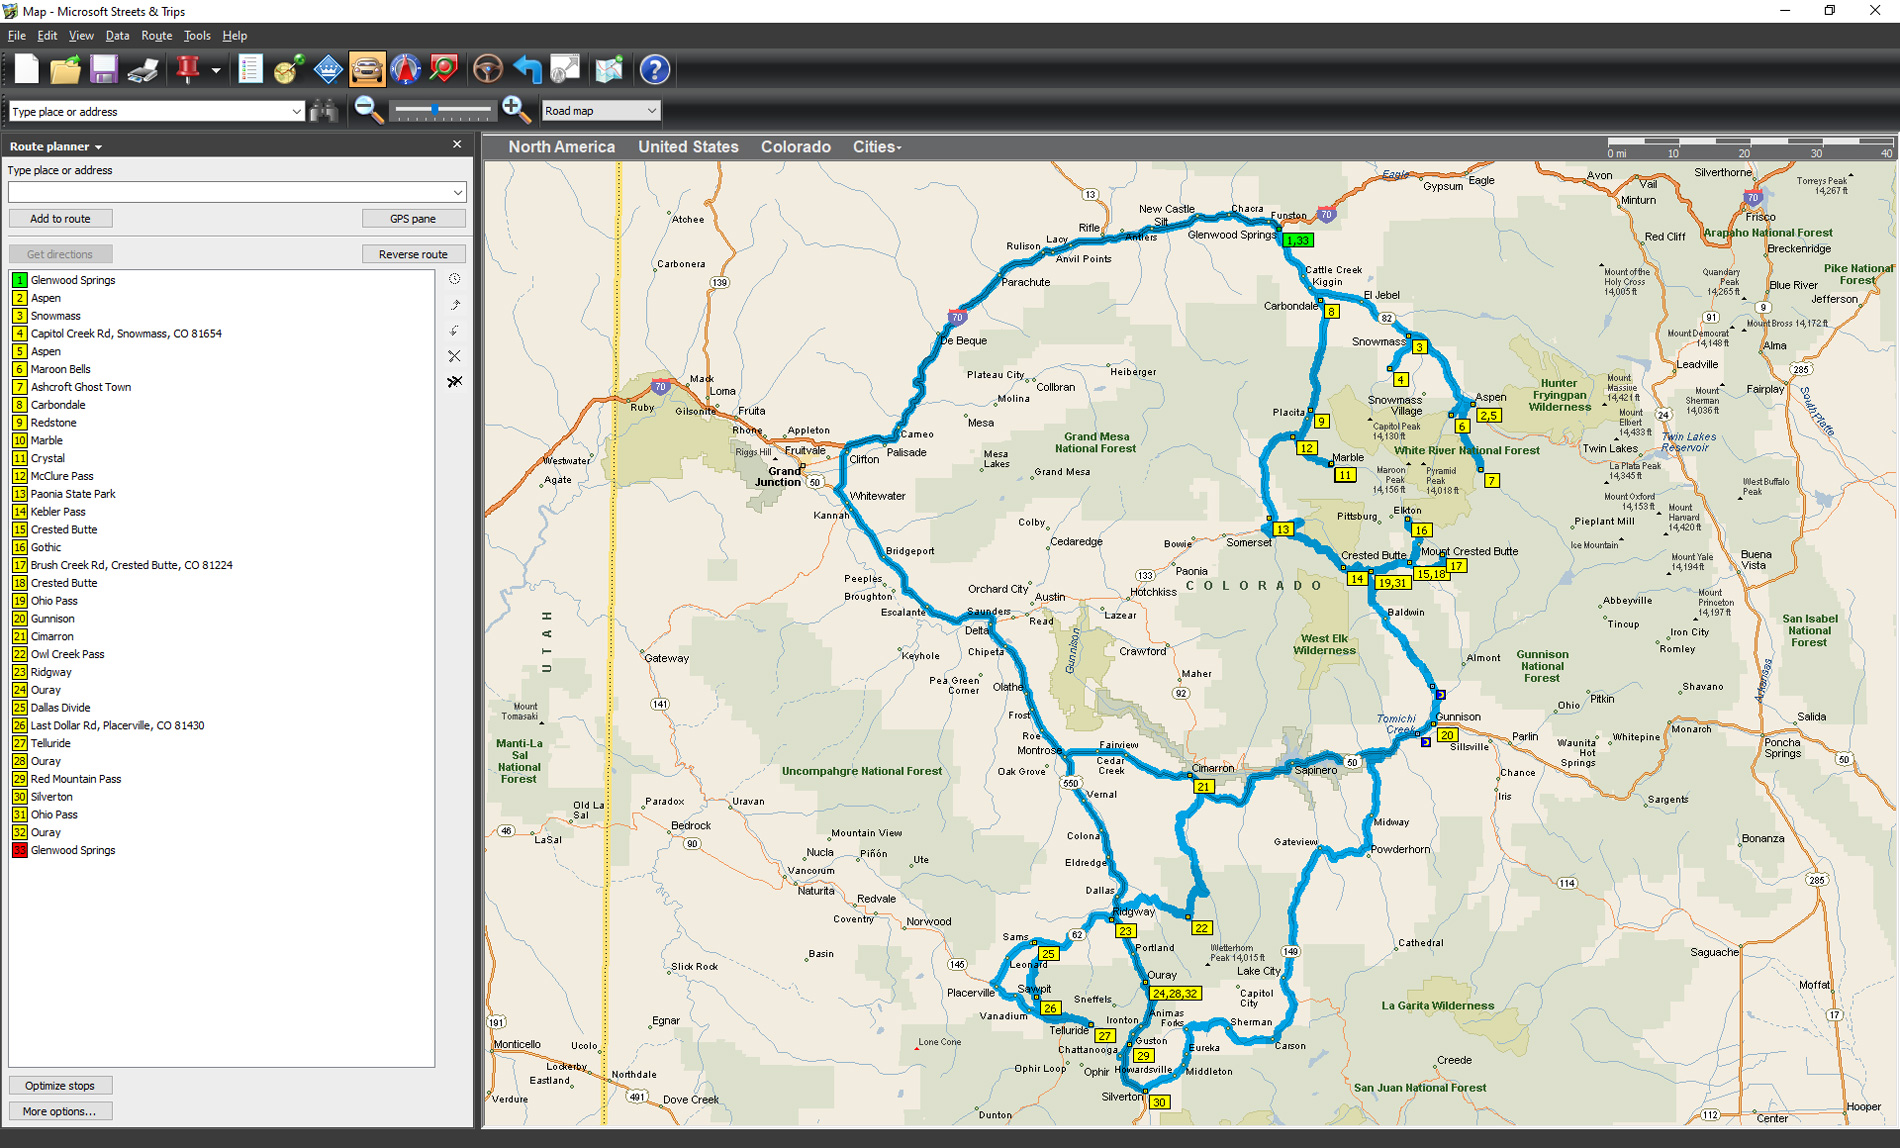Click the folded map update icon
This screenshot has height=1148, width=1900.
click(x=609, y=70)
